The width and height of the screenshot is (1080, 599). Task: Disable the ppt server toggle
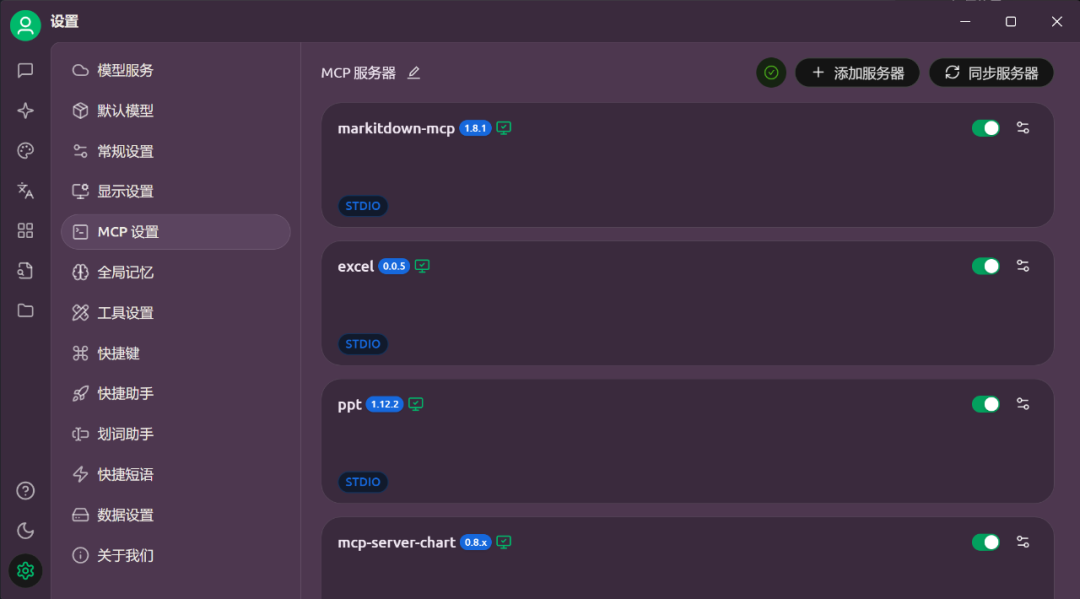(986, 404)
